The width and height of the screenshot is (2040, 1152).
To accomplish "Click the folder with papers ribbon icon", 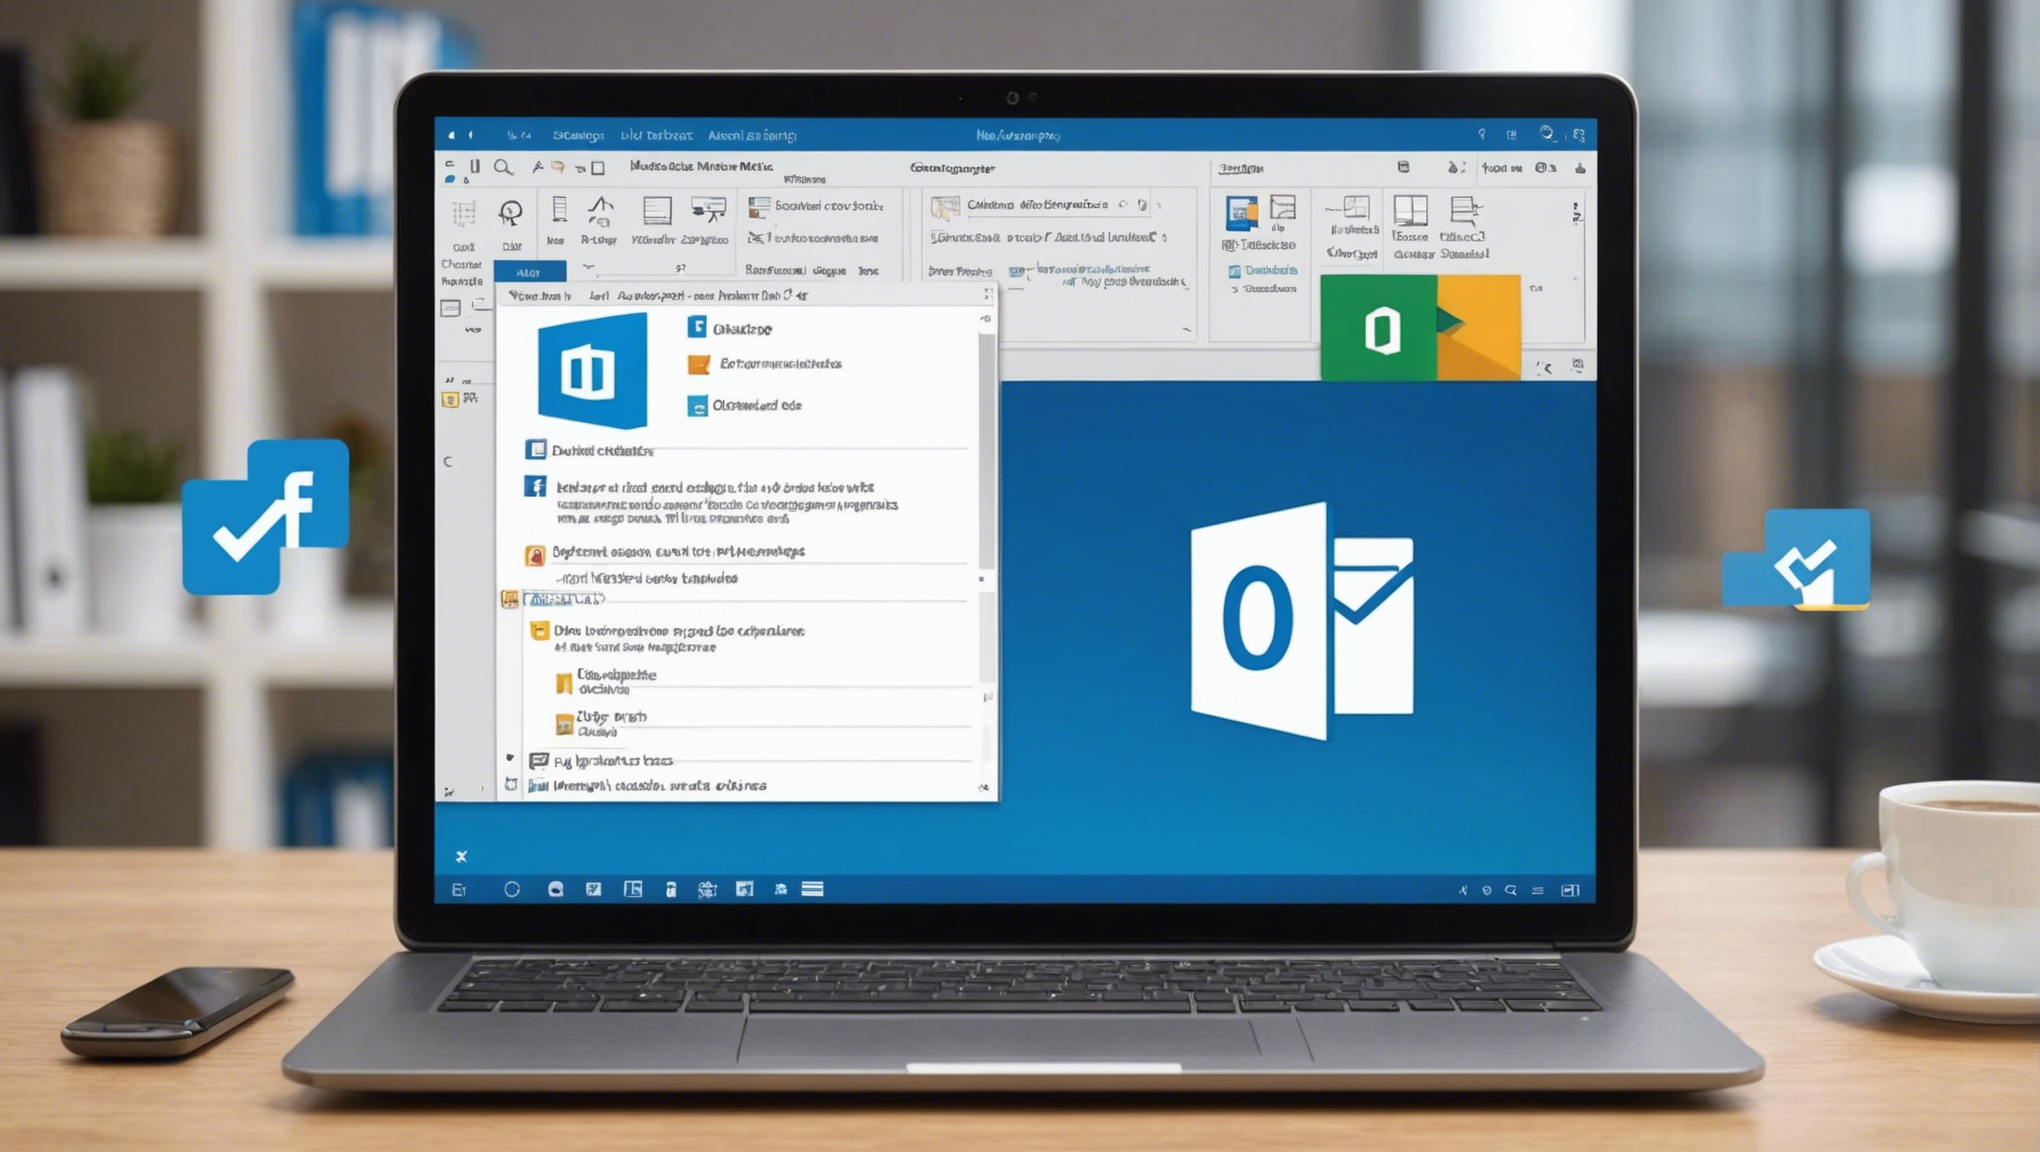I will 944,207.
